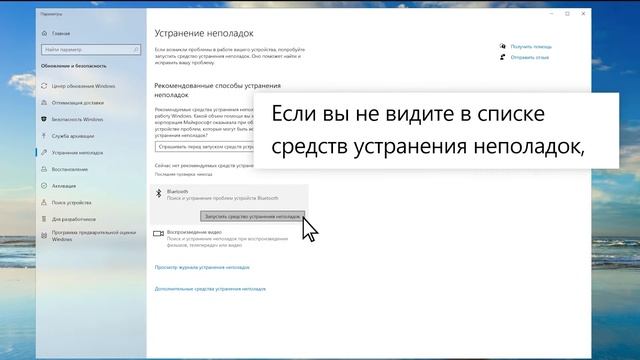The image size is (640, 360).
Task: Click the search magnifier icon
Action: (136, 50)
